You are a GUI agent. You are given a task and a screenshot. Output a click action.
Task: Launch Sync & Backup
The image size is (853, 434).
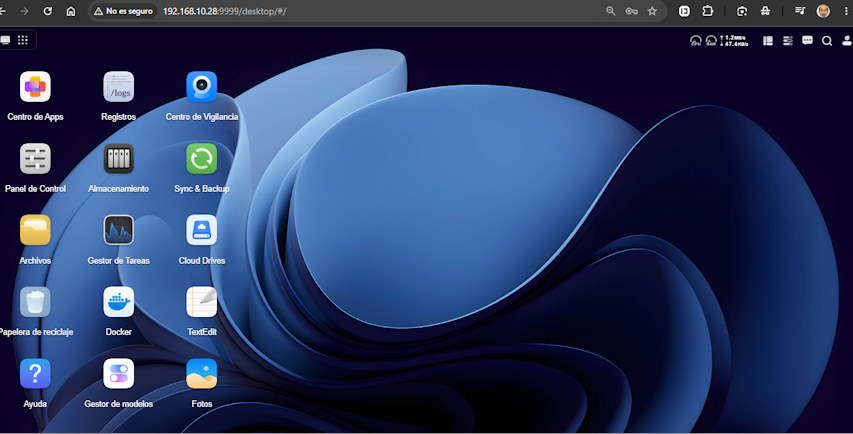coord(202,159)
